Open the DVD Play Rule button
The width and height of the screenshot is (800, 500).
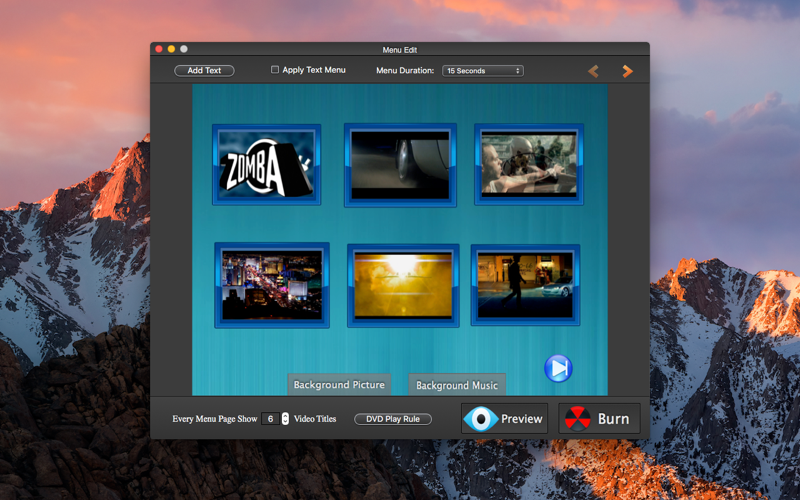(393, 419)
